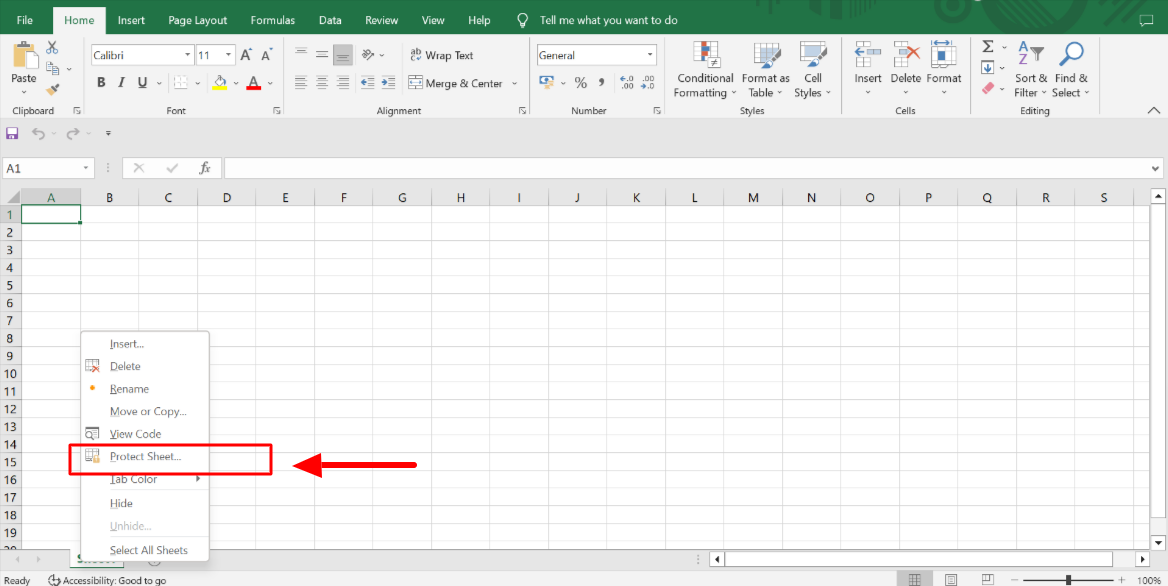Click the AutoSum sigma icon
Screen dimensions: 1168x586
(x=988, y=47)
